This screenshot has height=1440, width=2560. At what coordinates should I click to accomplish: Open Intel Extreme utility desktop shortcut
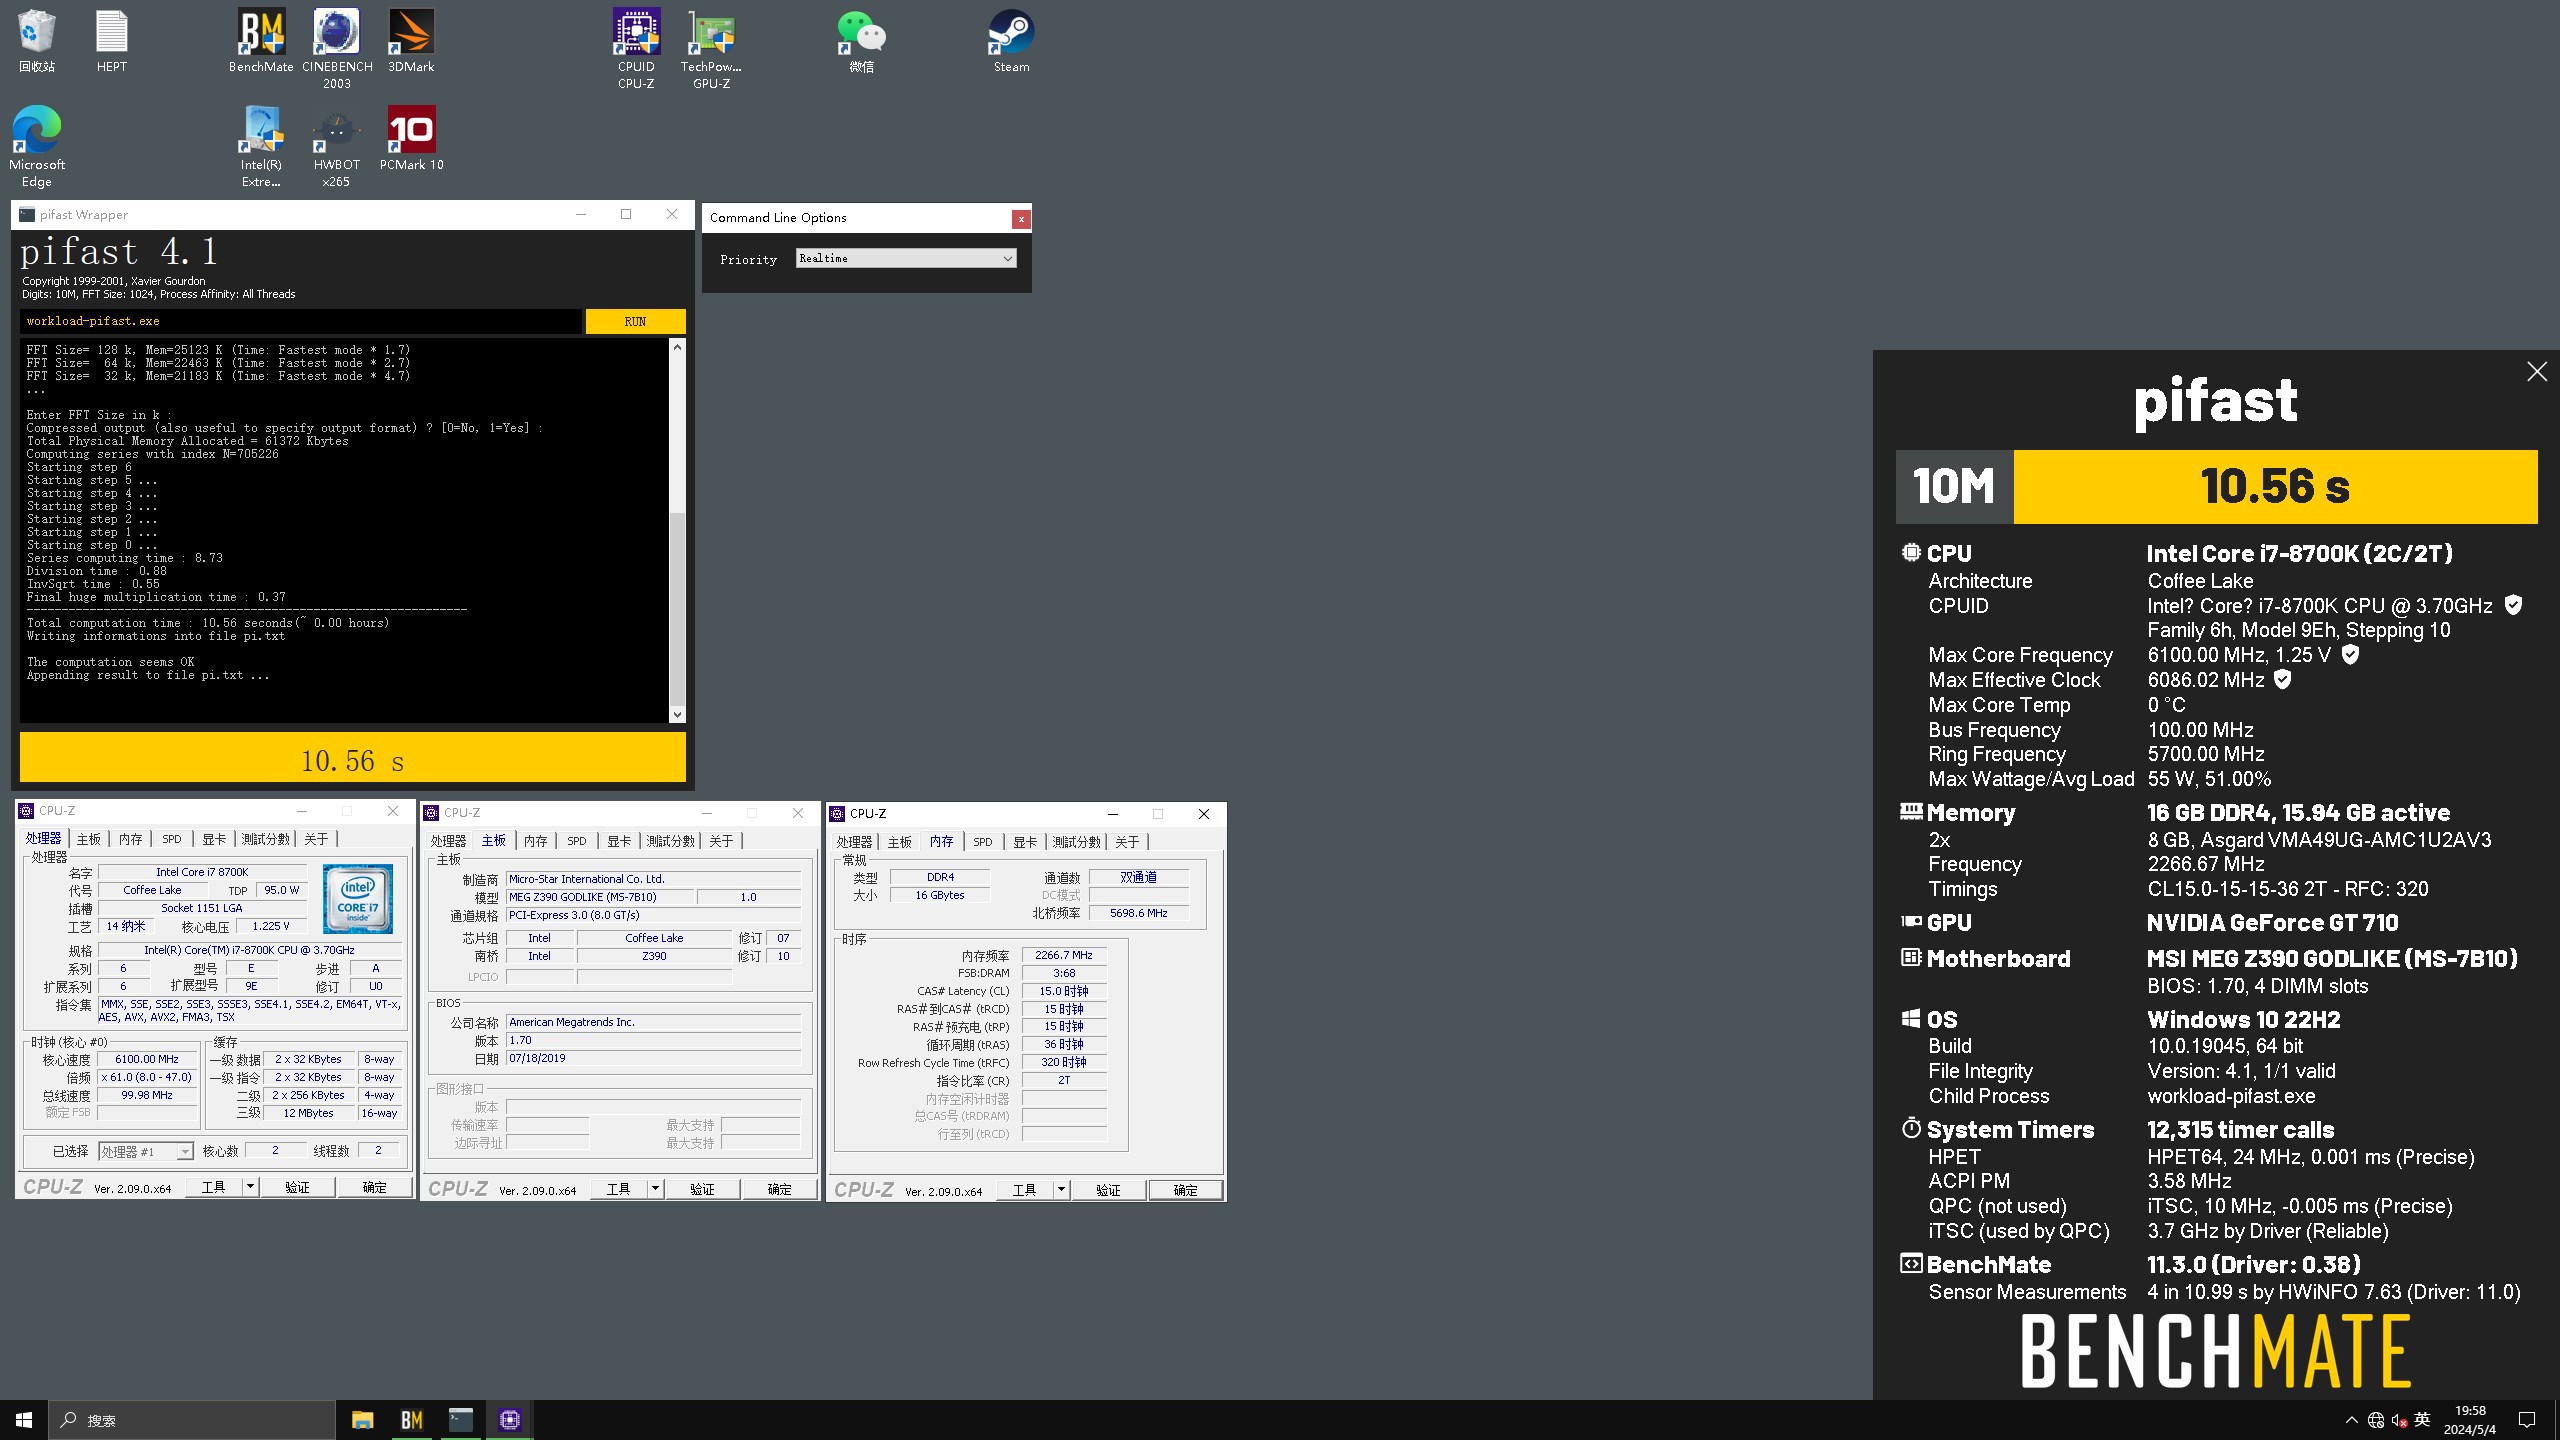[261, 147]
